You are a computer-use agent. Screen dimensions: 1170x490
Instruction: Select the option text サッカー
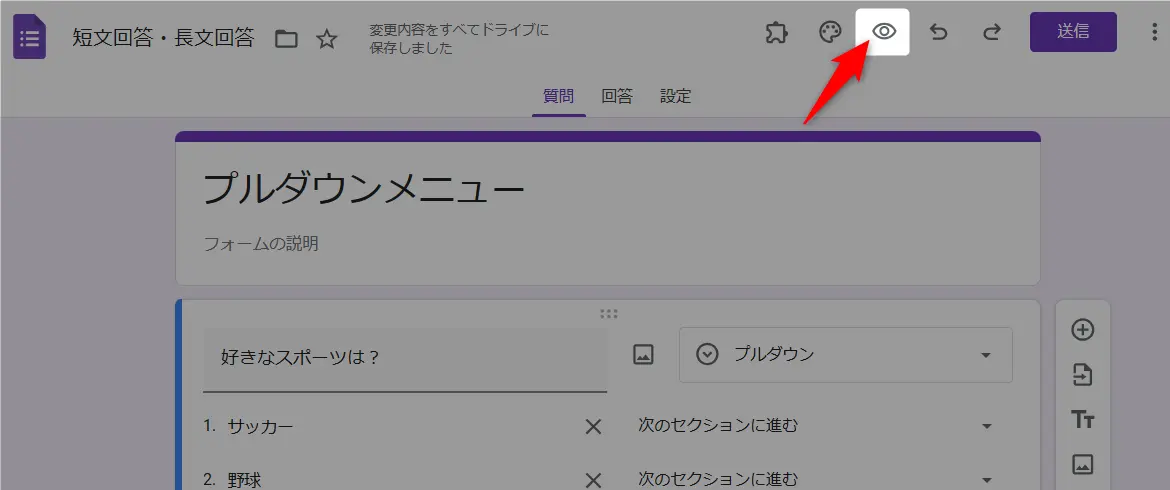260,427
